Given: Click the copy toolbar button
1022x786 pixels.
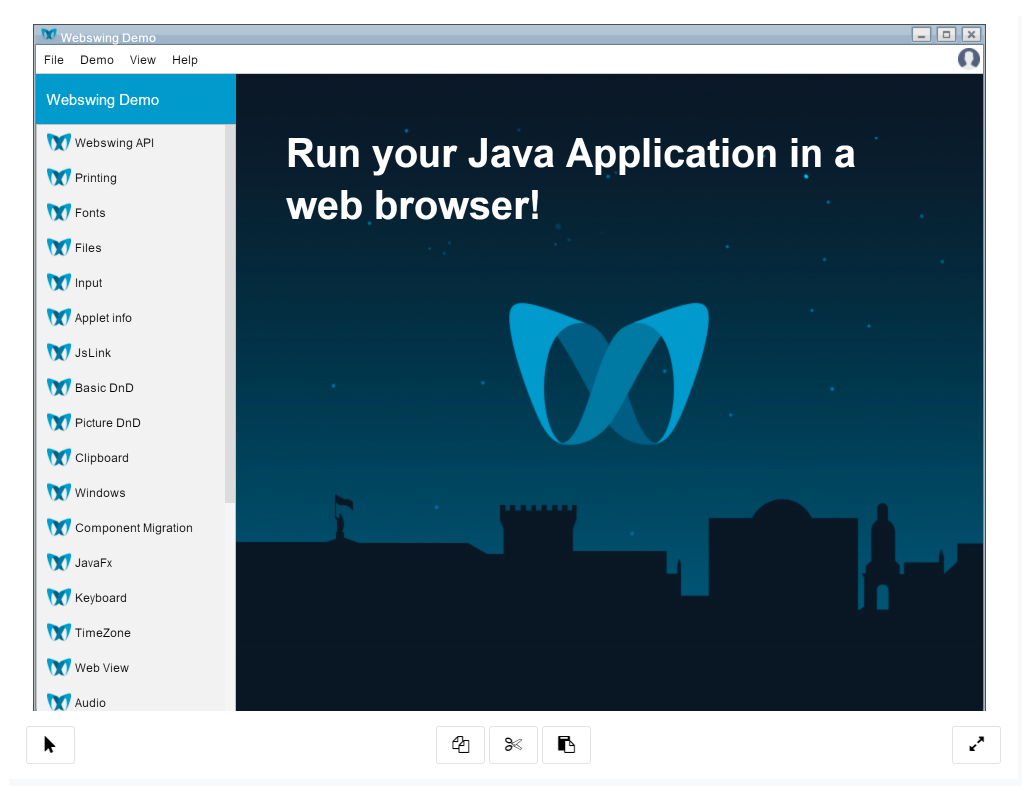Looking at the screenshot, I should tap(460, 744).
